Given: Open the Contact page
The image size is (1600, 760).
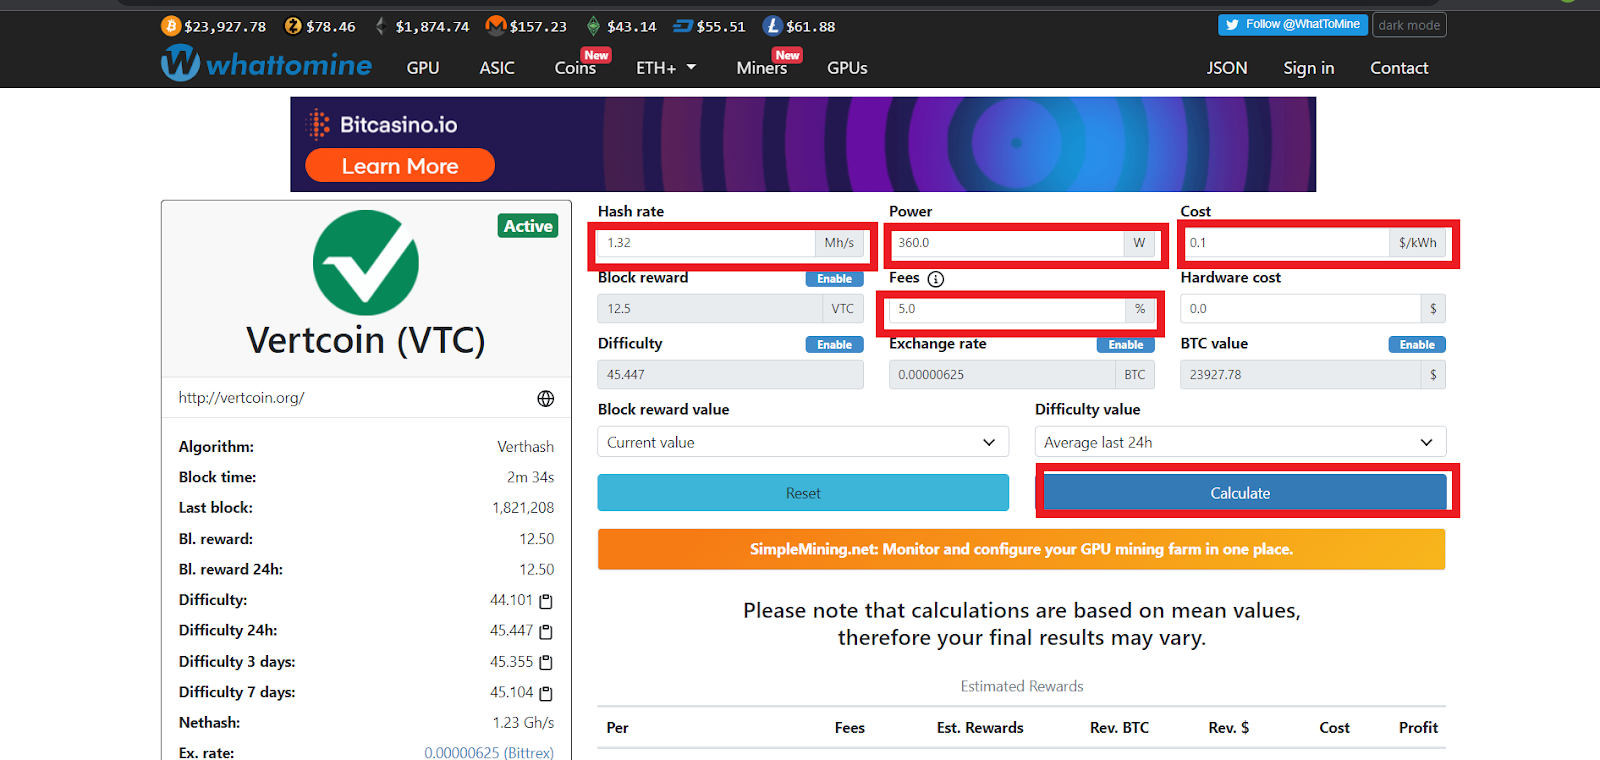Looking at the screenshot, I should (1399, 68).
